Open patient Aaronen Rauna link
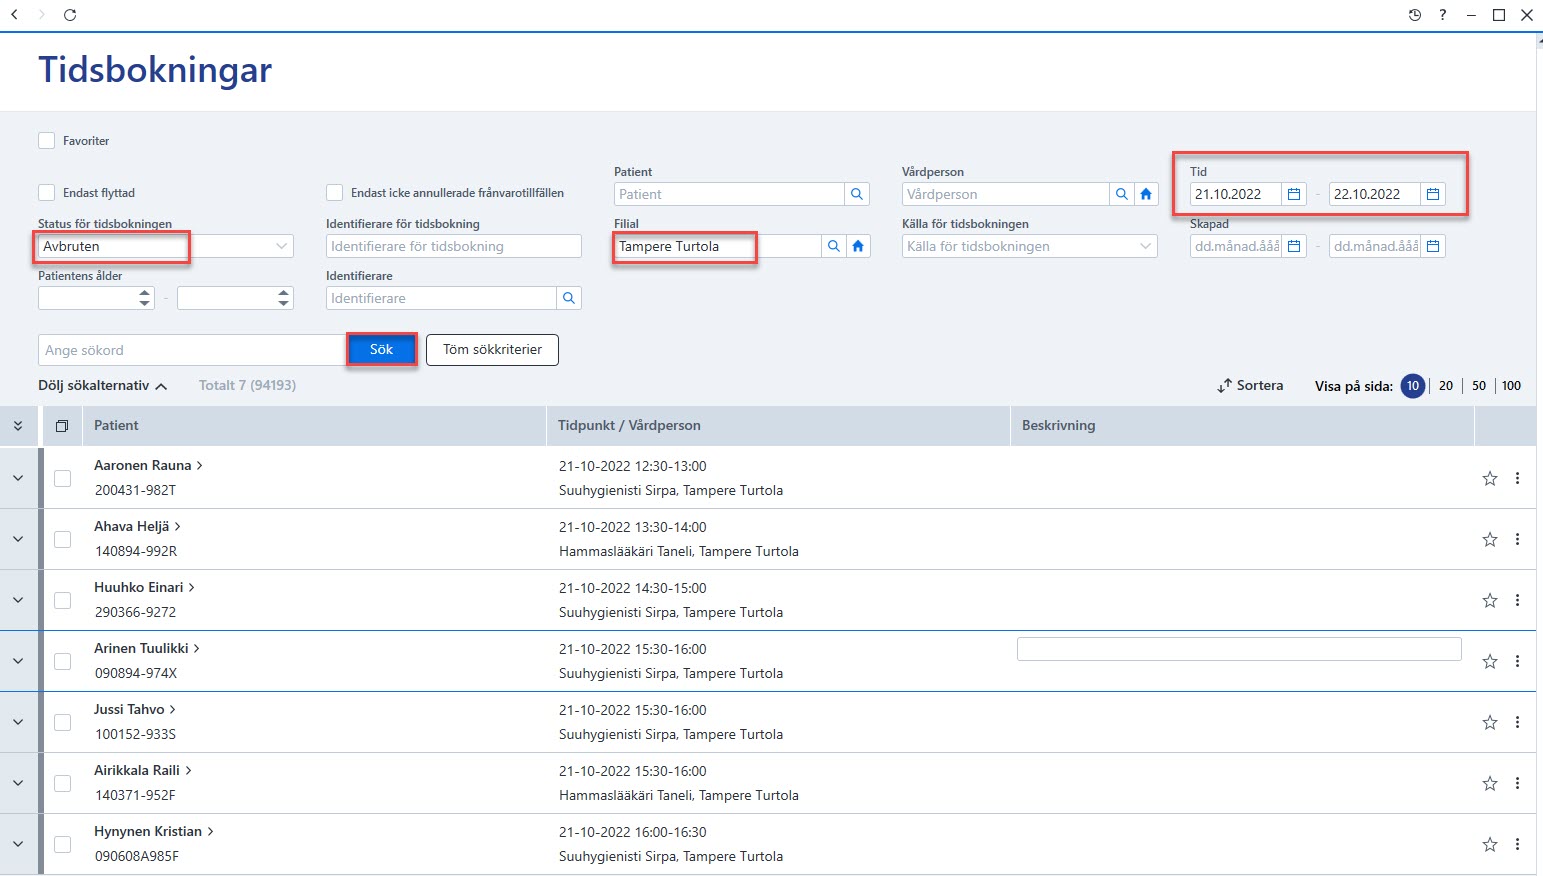The height and width of the screenshot is (876, 1543). tap(148, 465)
